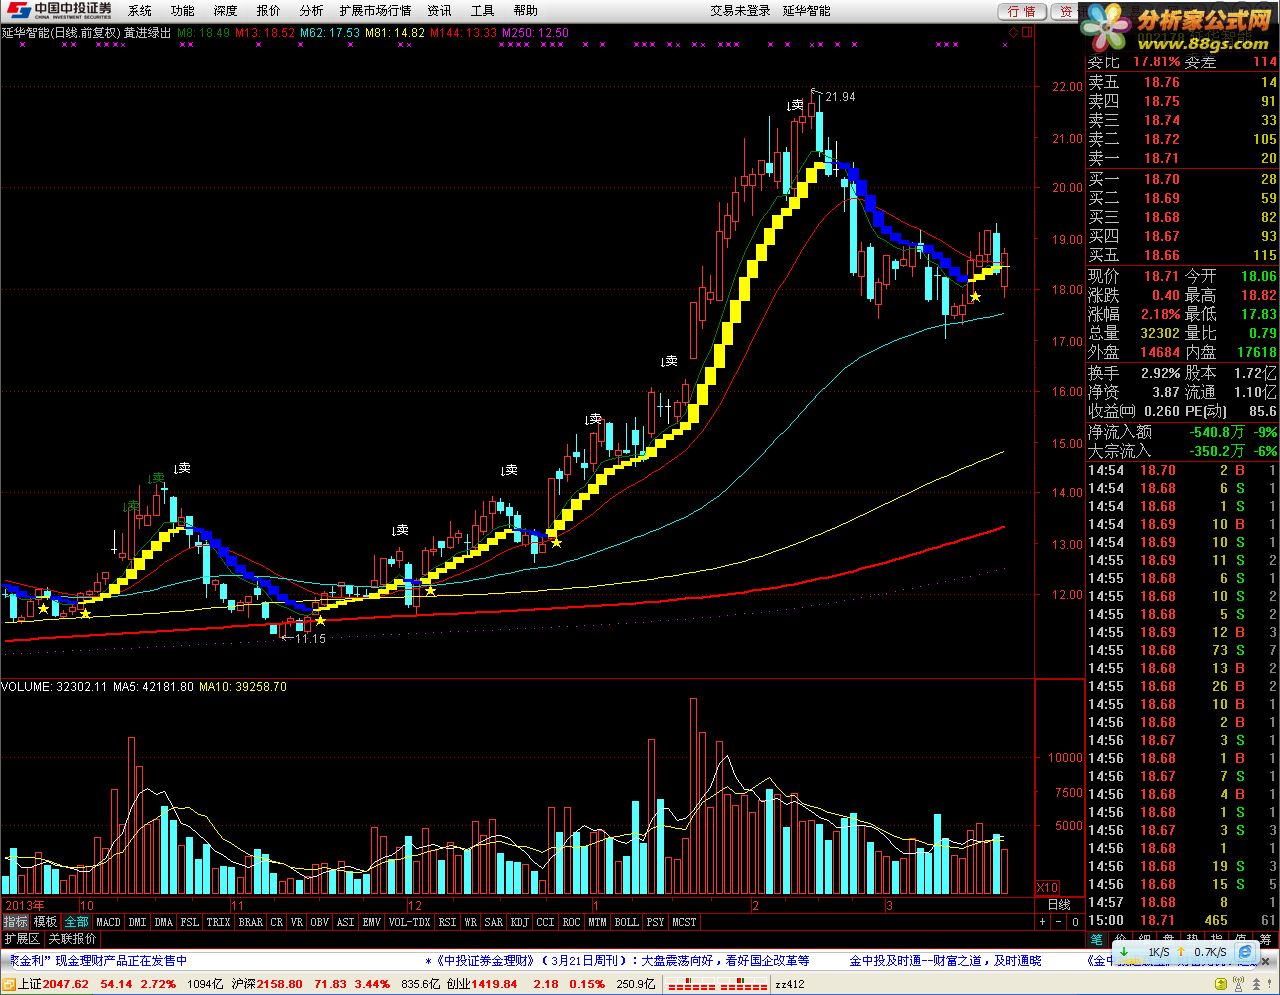Select the 指标 tab
The width and height of the screenshot is (1280, 995).
15,922
